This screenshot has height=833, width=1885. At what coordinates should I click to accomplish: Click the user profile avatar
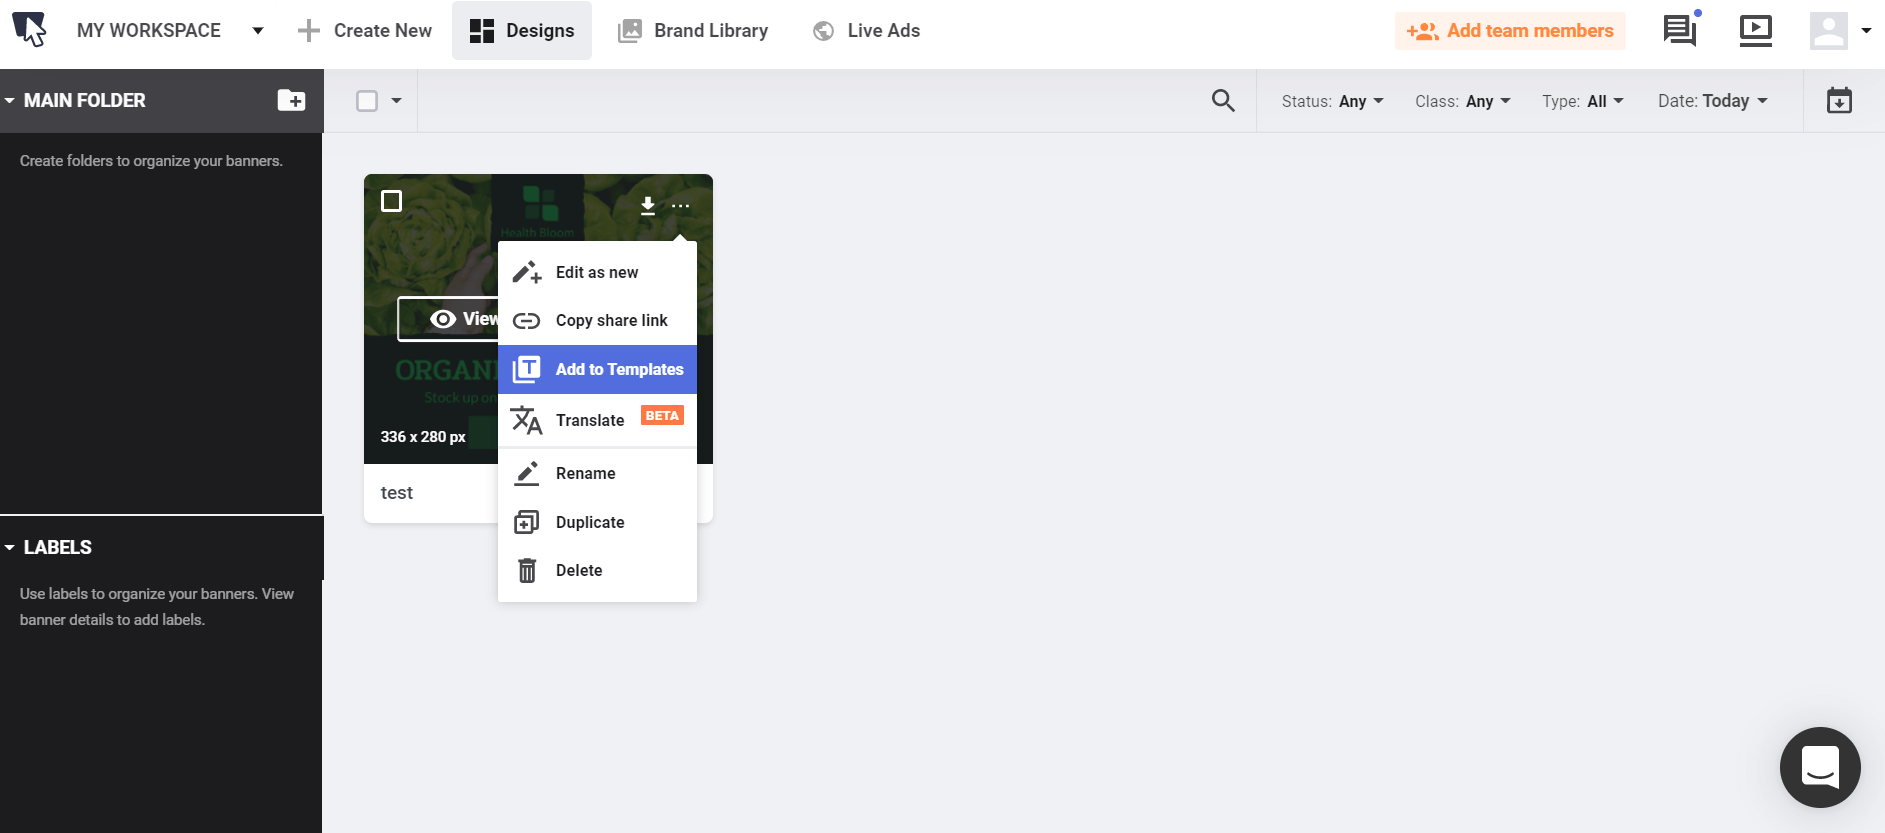tap(1828, 31)
